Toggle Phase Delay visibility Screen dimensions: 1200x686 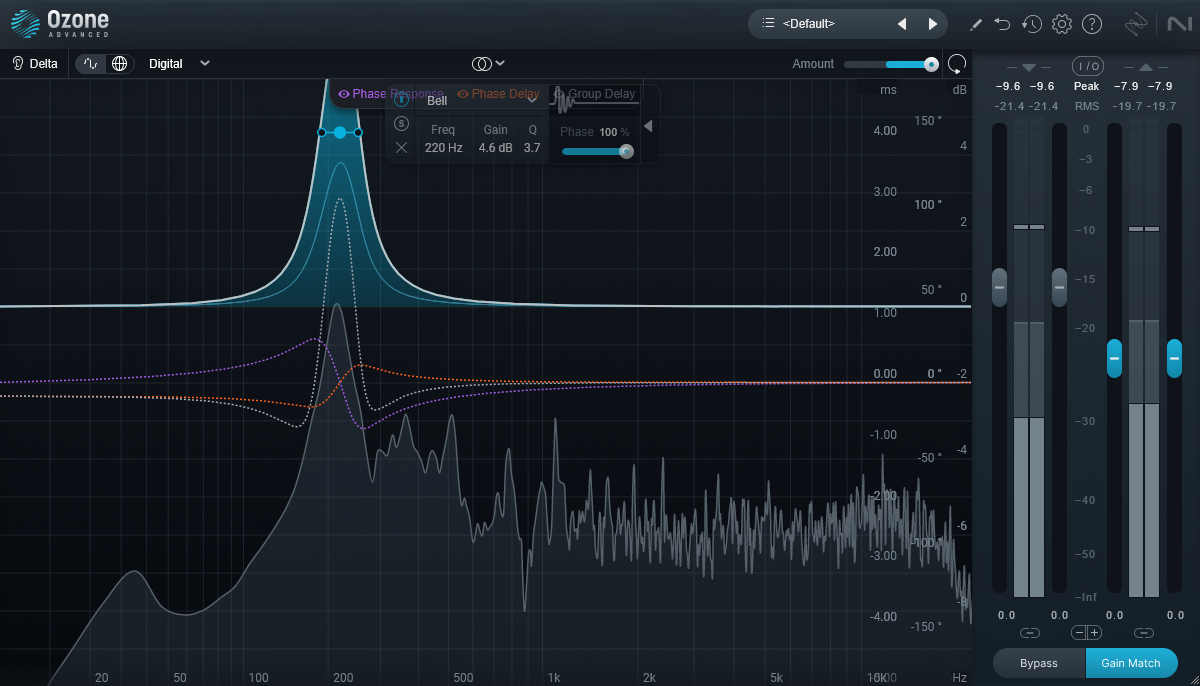[x=498, y=94]
